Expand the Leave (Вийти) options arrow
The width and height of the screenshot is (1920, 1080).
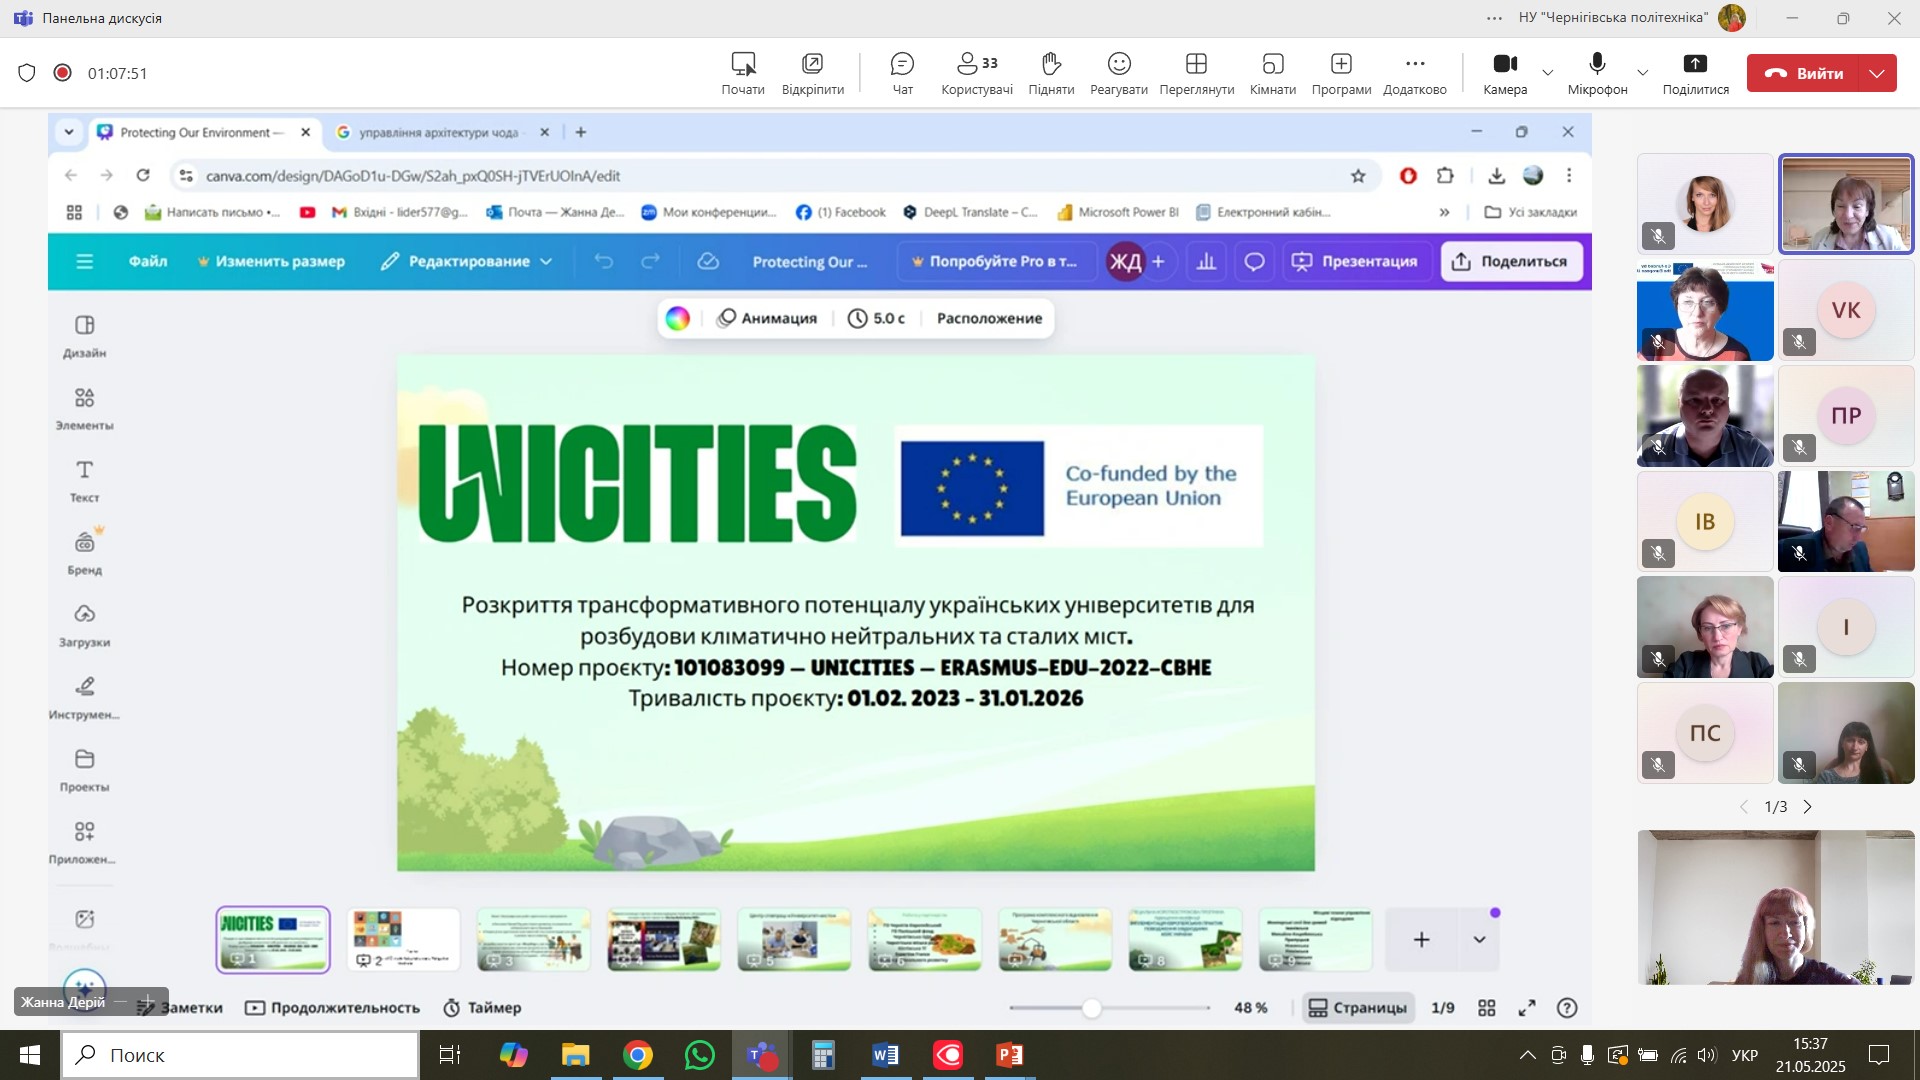point(1877,73)
